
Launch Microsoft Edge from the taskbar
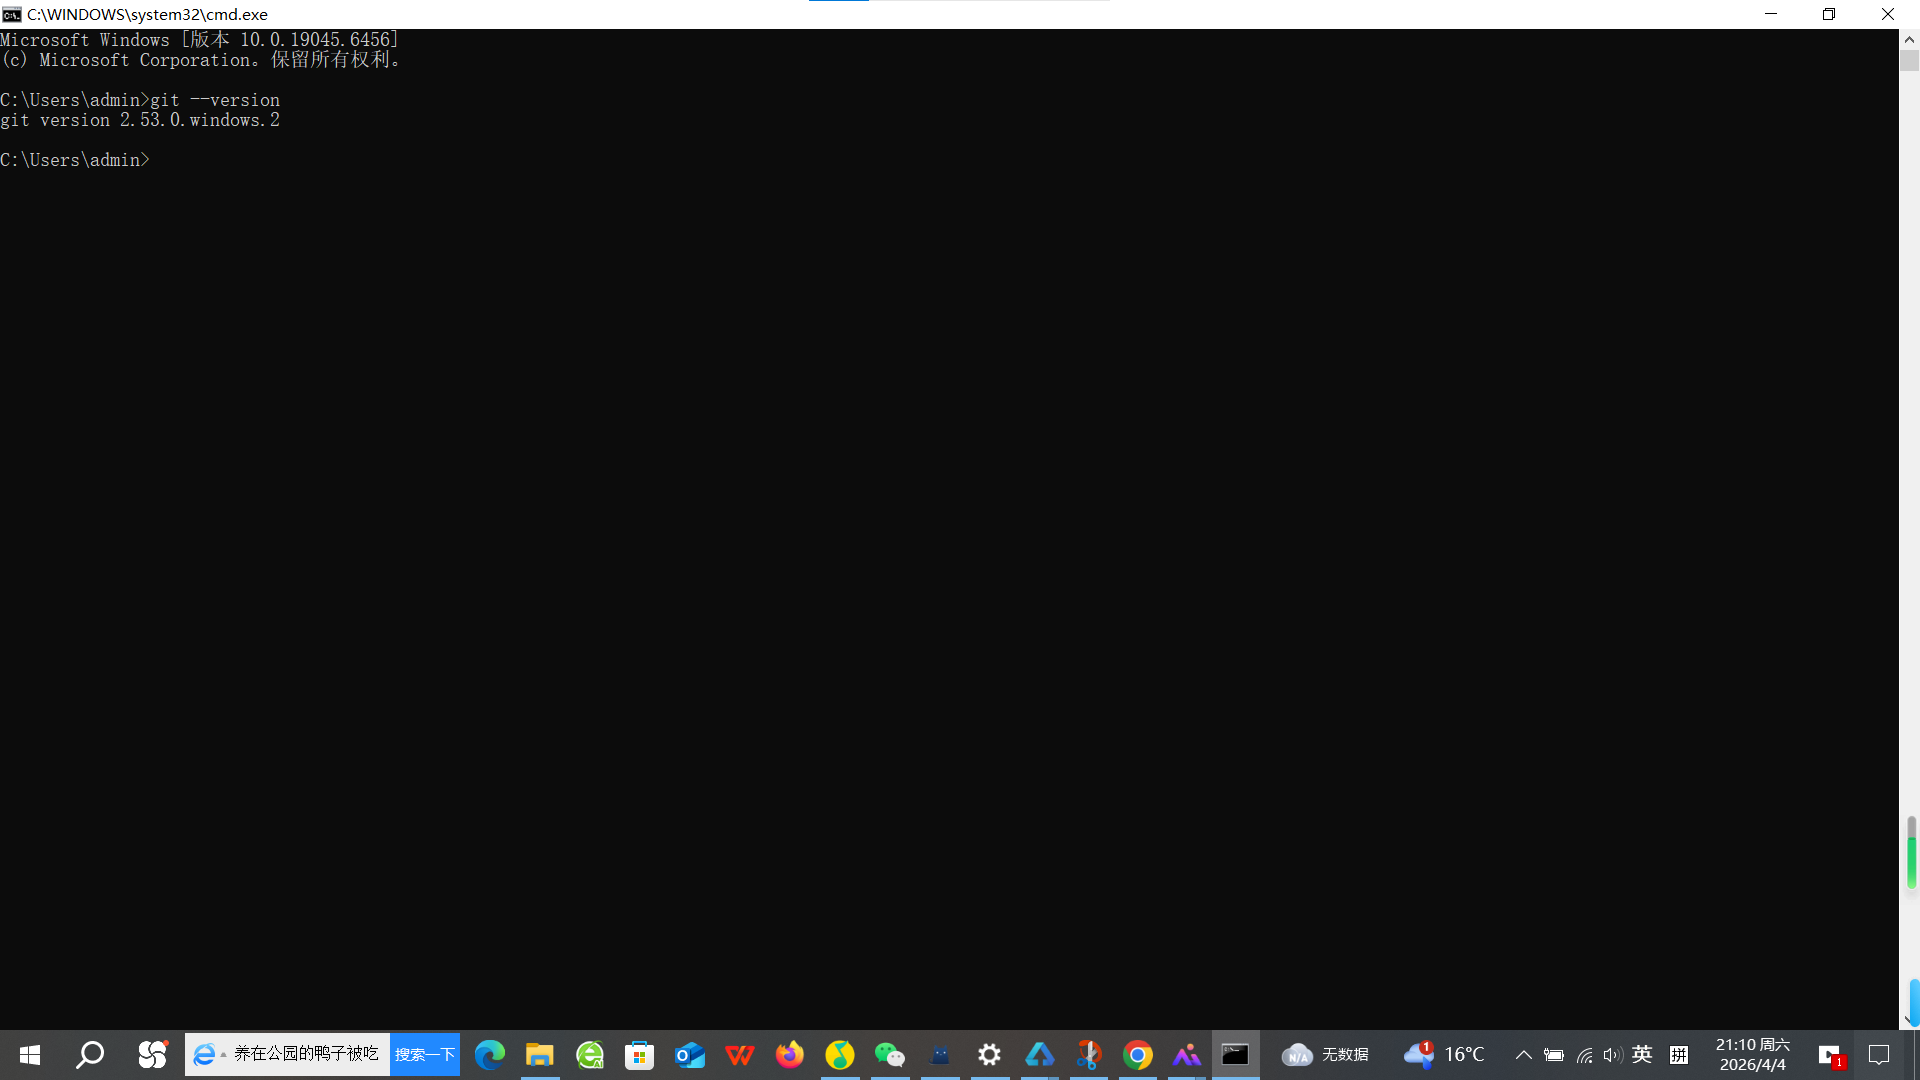(x=489, y=1055)
